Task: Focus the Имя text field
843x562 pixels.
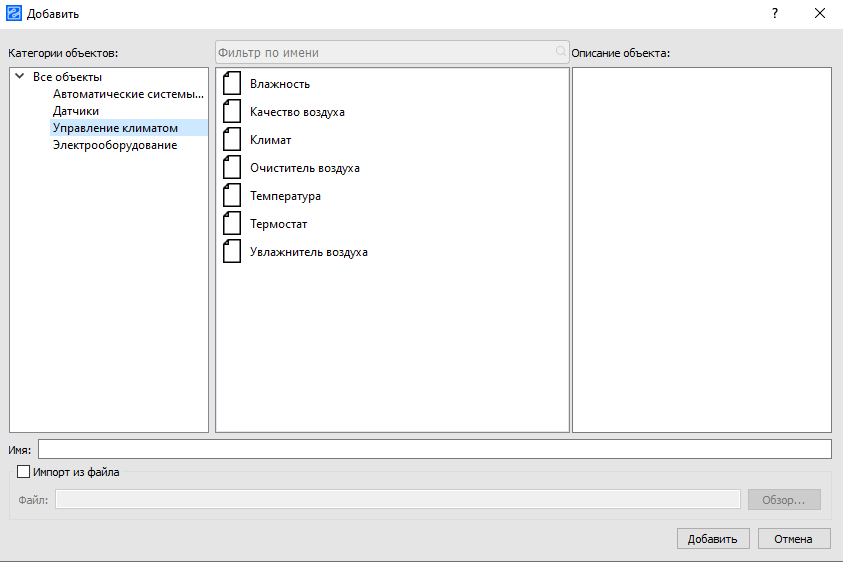Action: tap(434, 449)
